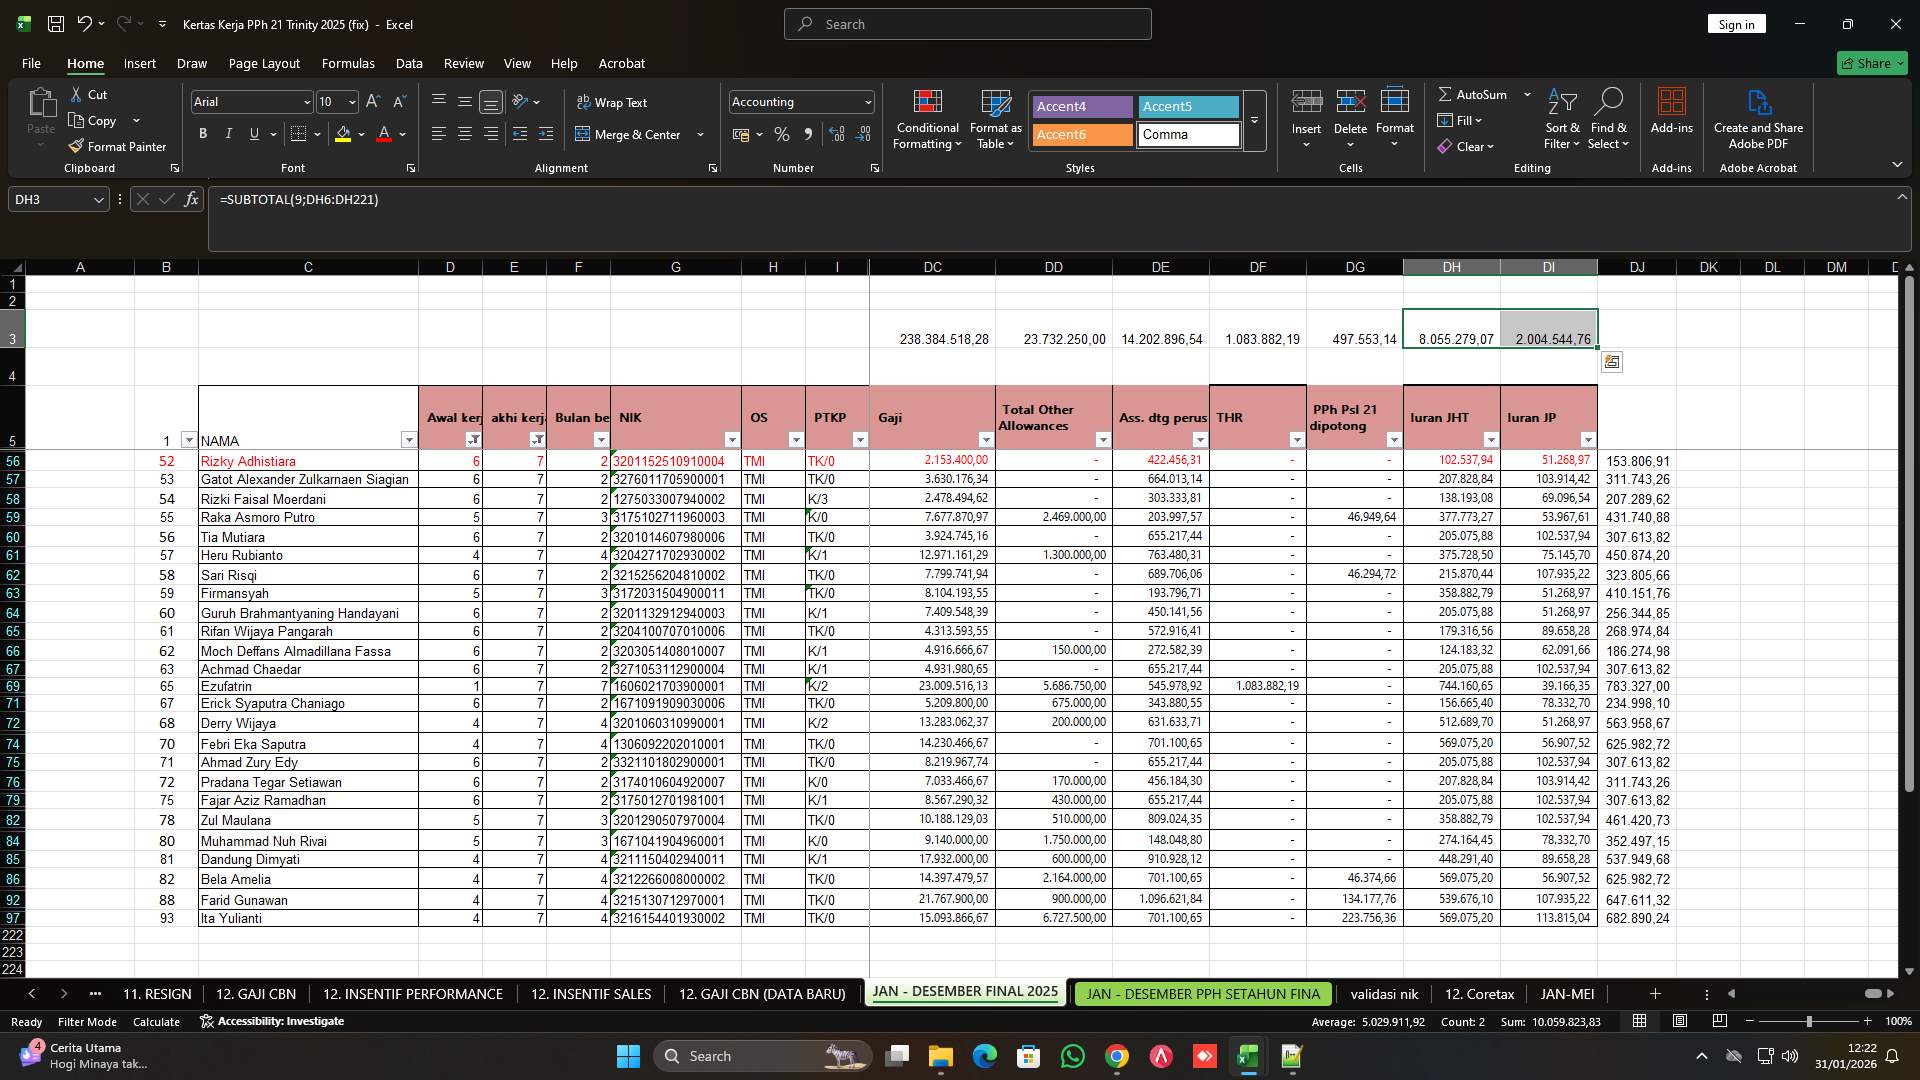Switch to the Formulas ribbon tab
This screenshot has width=1920, height=1080.
coord(348,63)
